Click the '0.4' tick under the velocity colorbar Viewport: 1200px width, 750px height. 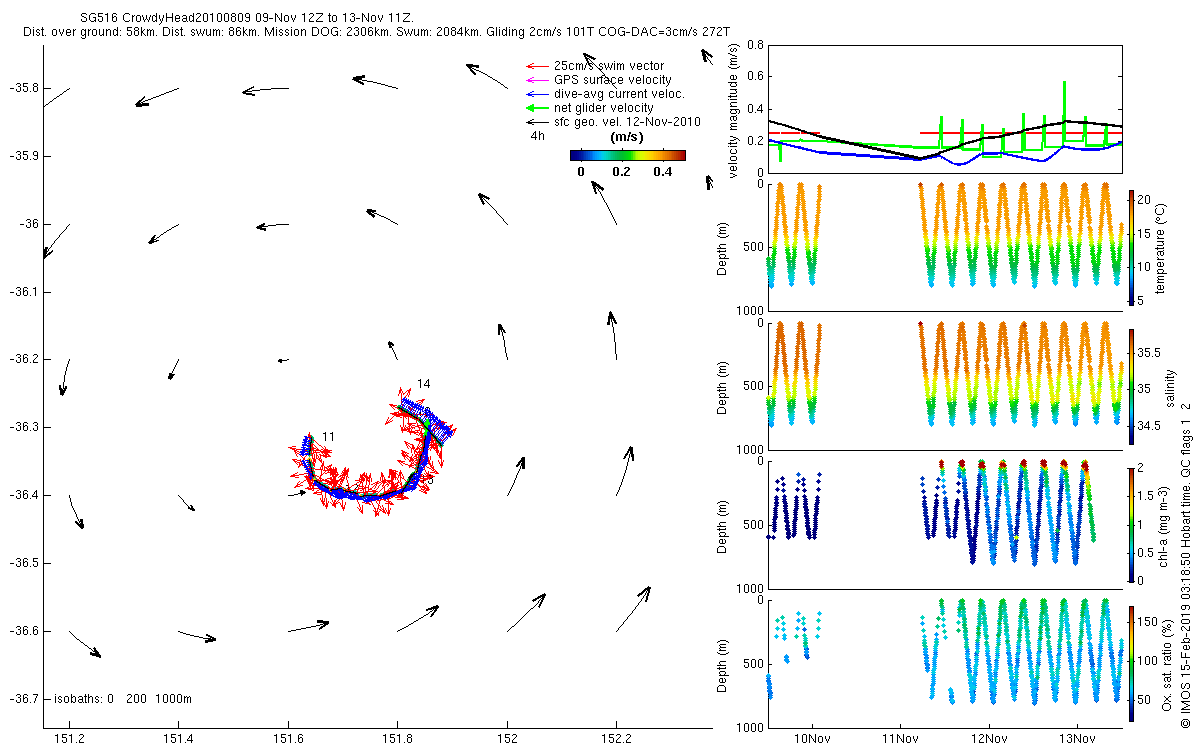664,171
